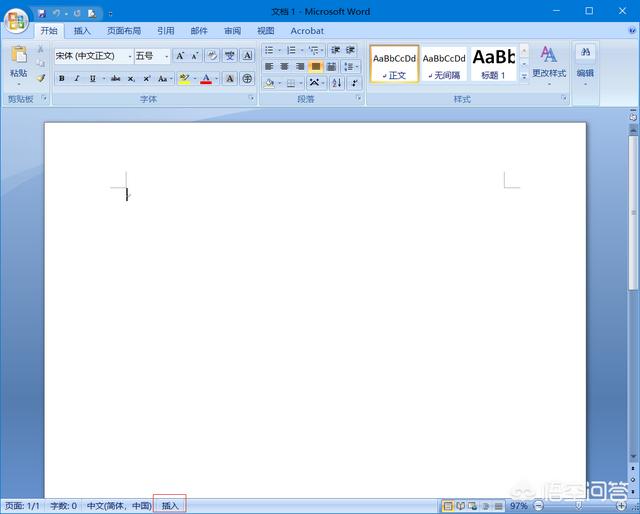Toggle Bold formatting
The width and height of the screenshot is (640, 514).
click(x=62, y=78)
